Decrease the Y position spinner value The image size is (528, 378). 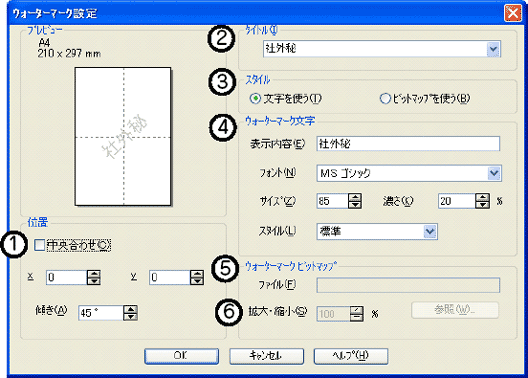click(x=197, y=281)
